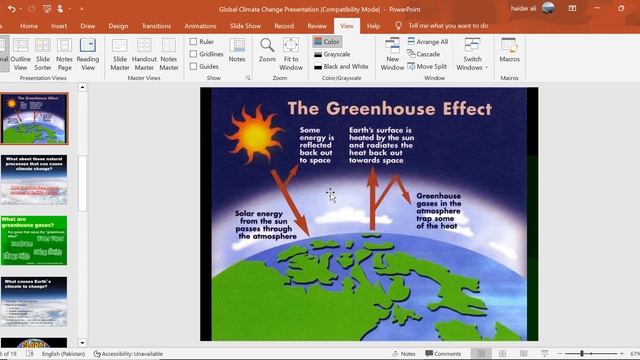Open Outline View
This screenshot has height=360, width=640.
(20, 54)
